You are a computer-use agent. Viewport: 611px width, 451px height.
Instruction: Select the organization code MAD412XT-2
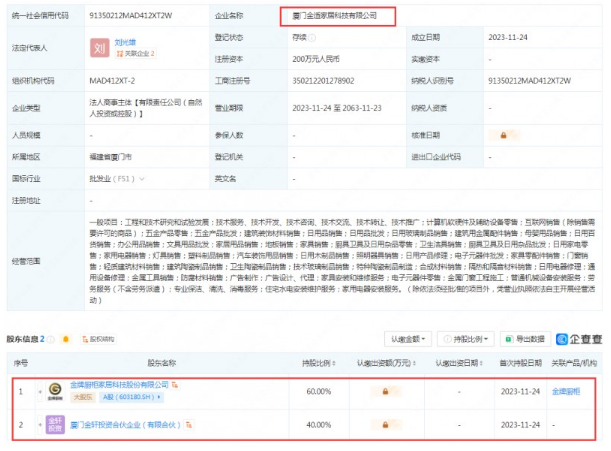tap(112, 81)
